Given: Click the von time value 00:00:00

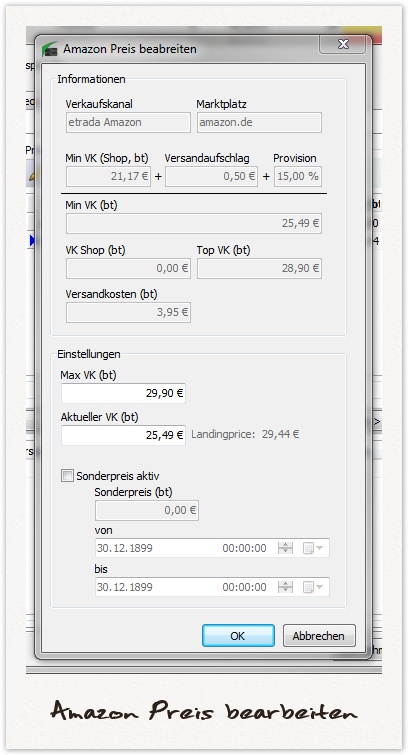Looking at the screenshot, I should click(244, 548).
